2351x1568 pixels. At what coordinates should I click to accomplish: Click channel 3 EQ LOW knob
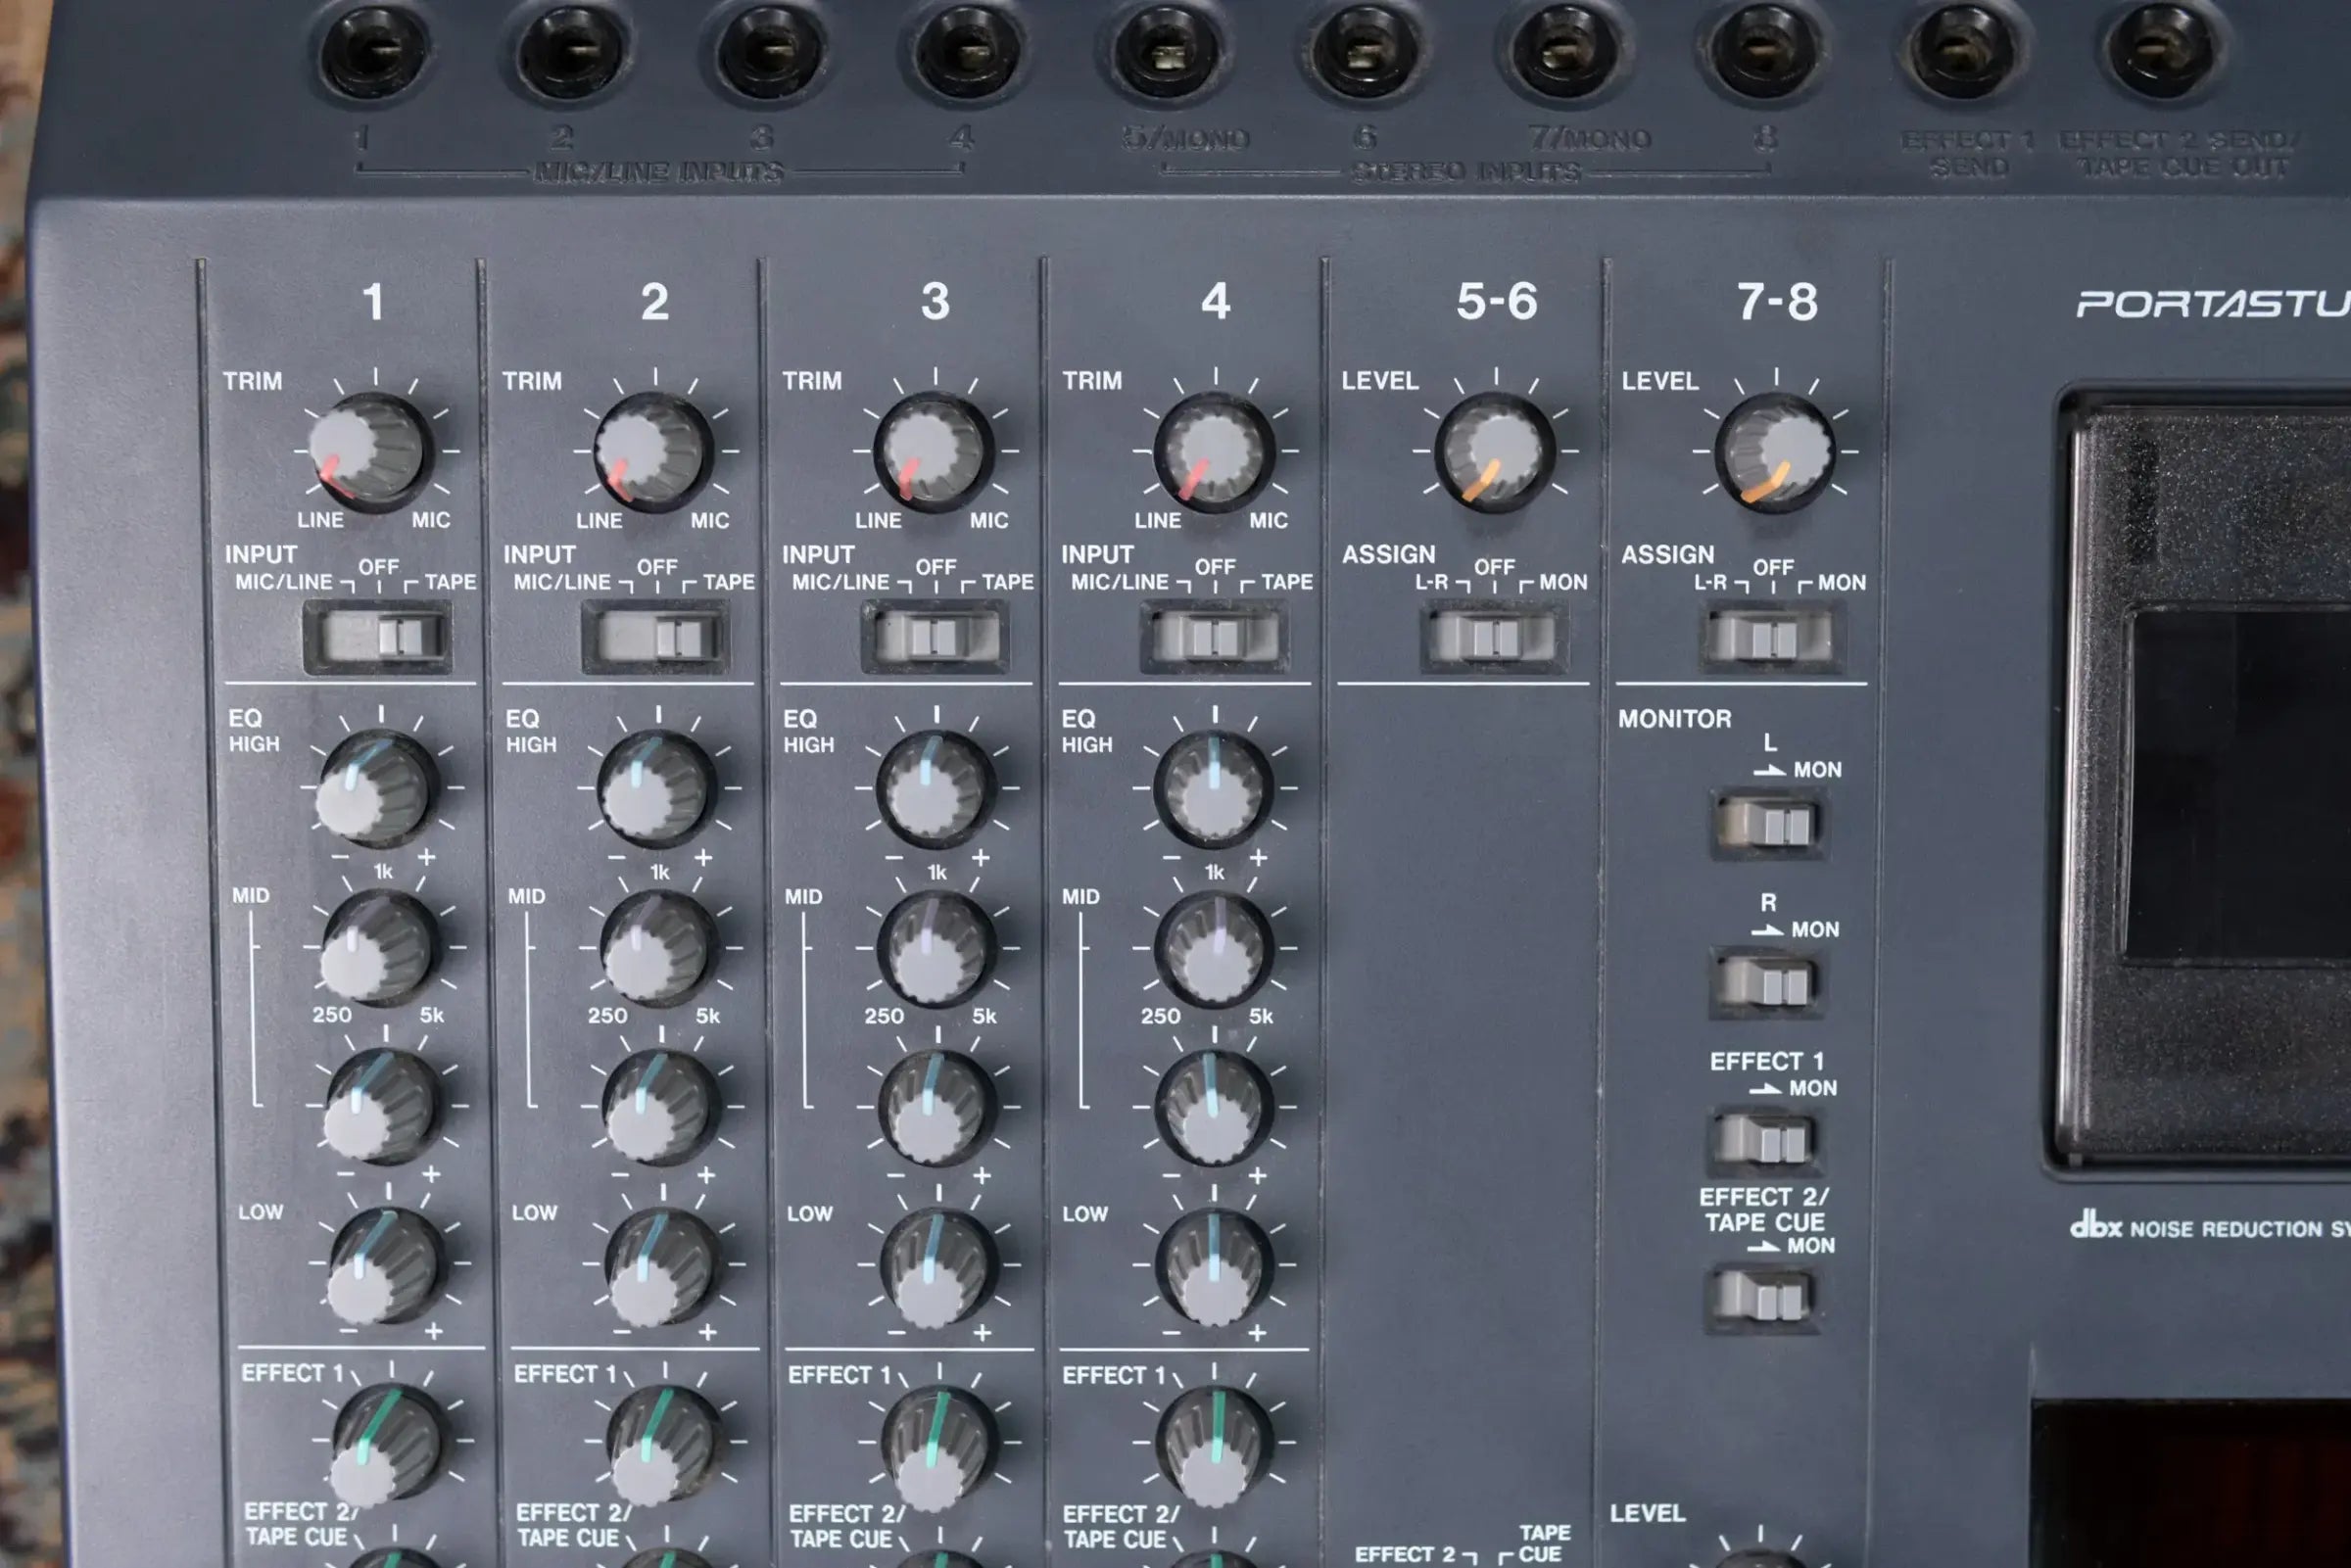click(x=938, y=1267)
